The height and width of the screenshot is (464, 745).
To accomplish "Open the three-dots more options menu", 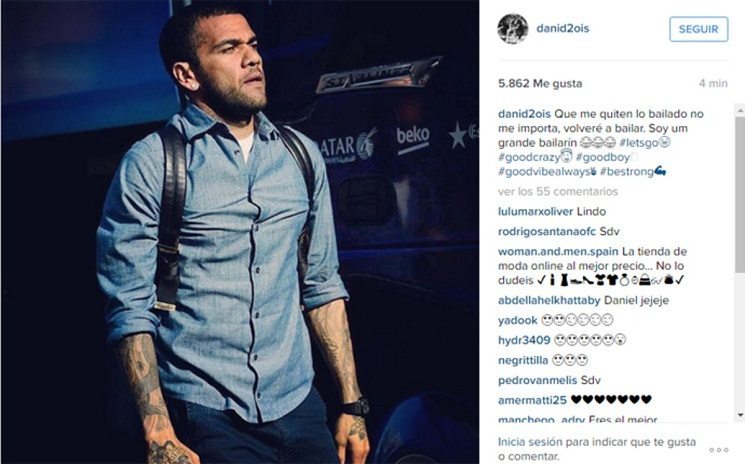I will tap(718, 450).
